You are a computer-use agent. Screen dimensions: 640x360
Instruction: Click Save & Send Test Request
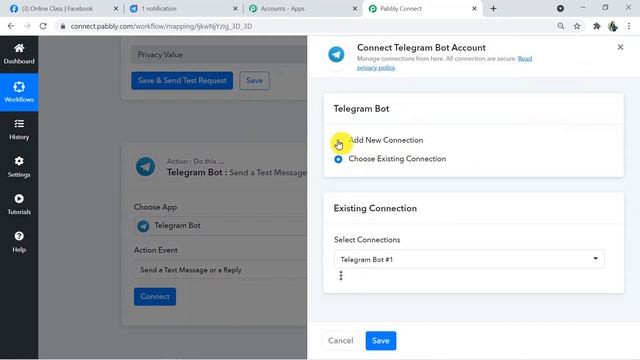click(x=182, y=80)
